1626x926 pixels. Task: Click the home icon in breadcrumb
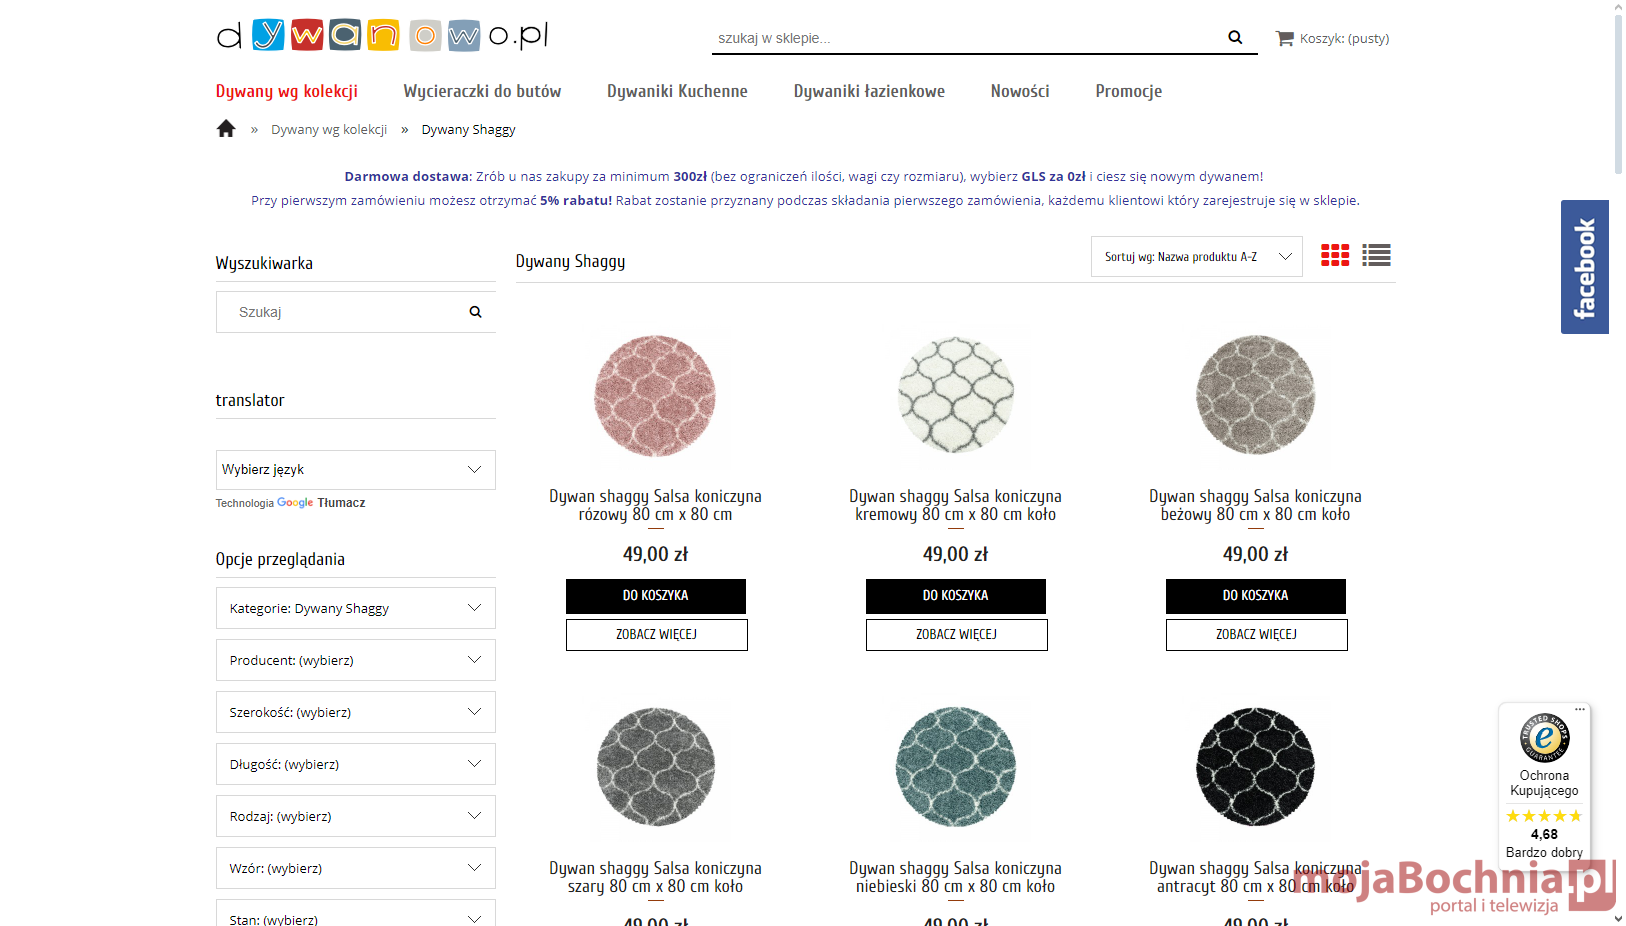(226, 129)
